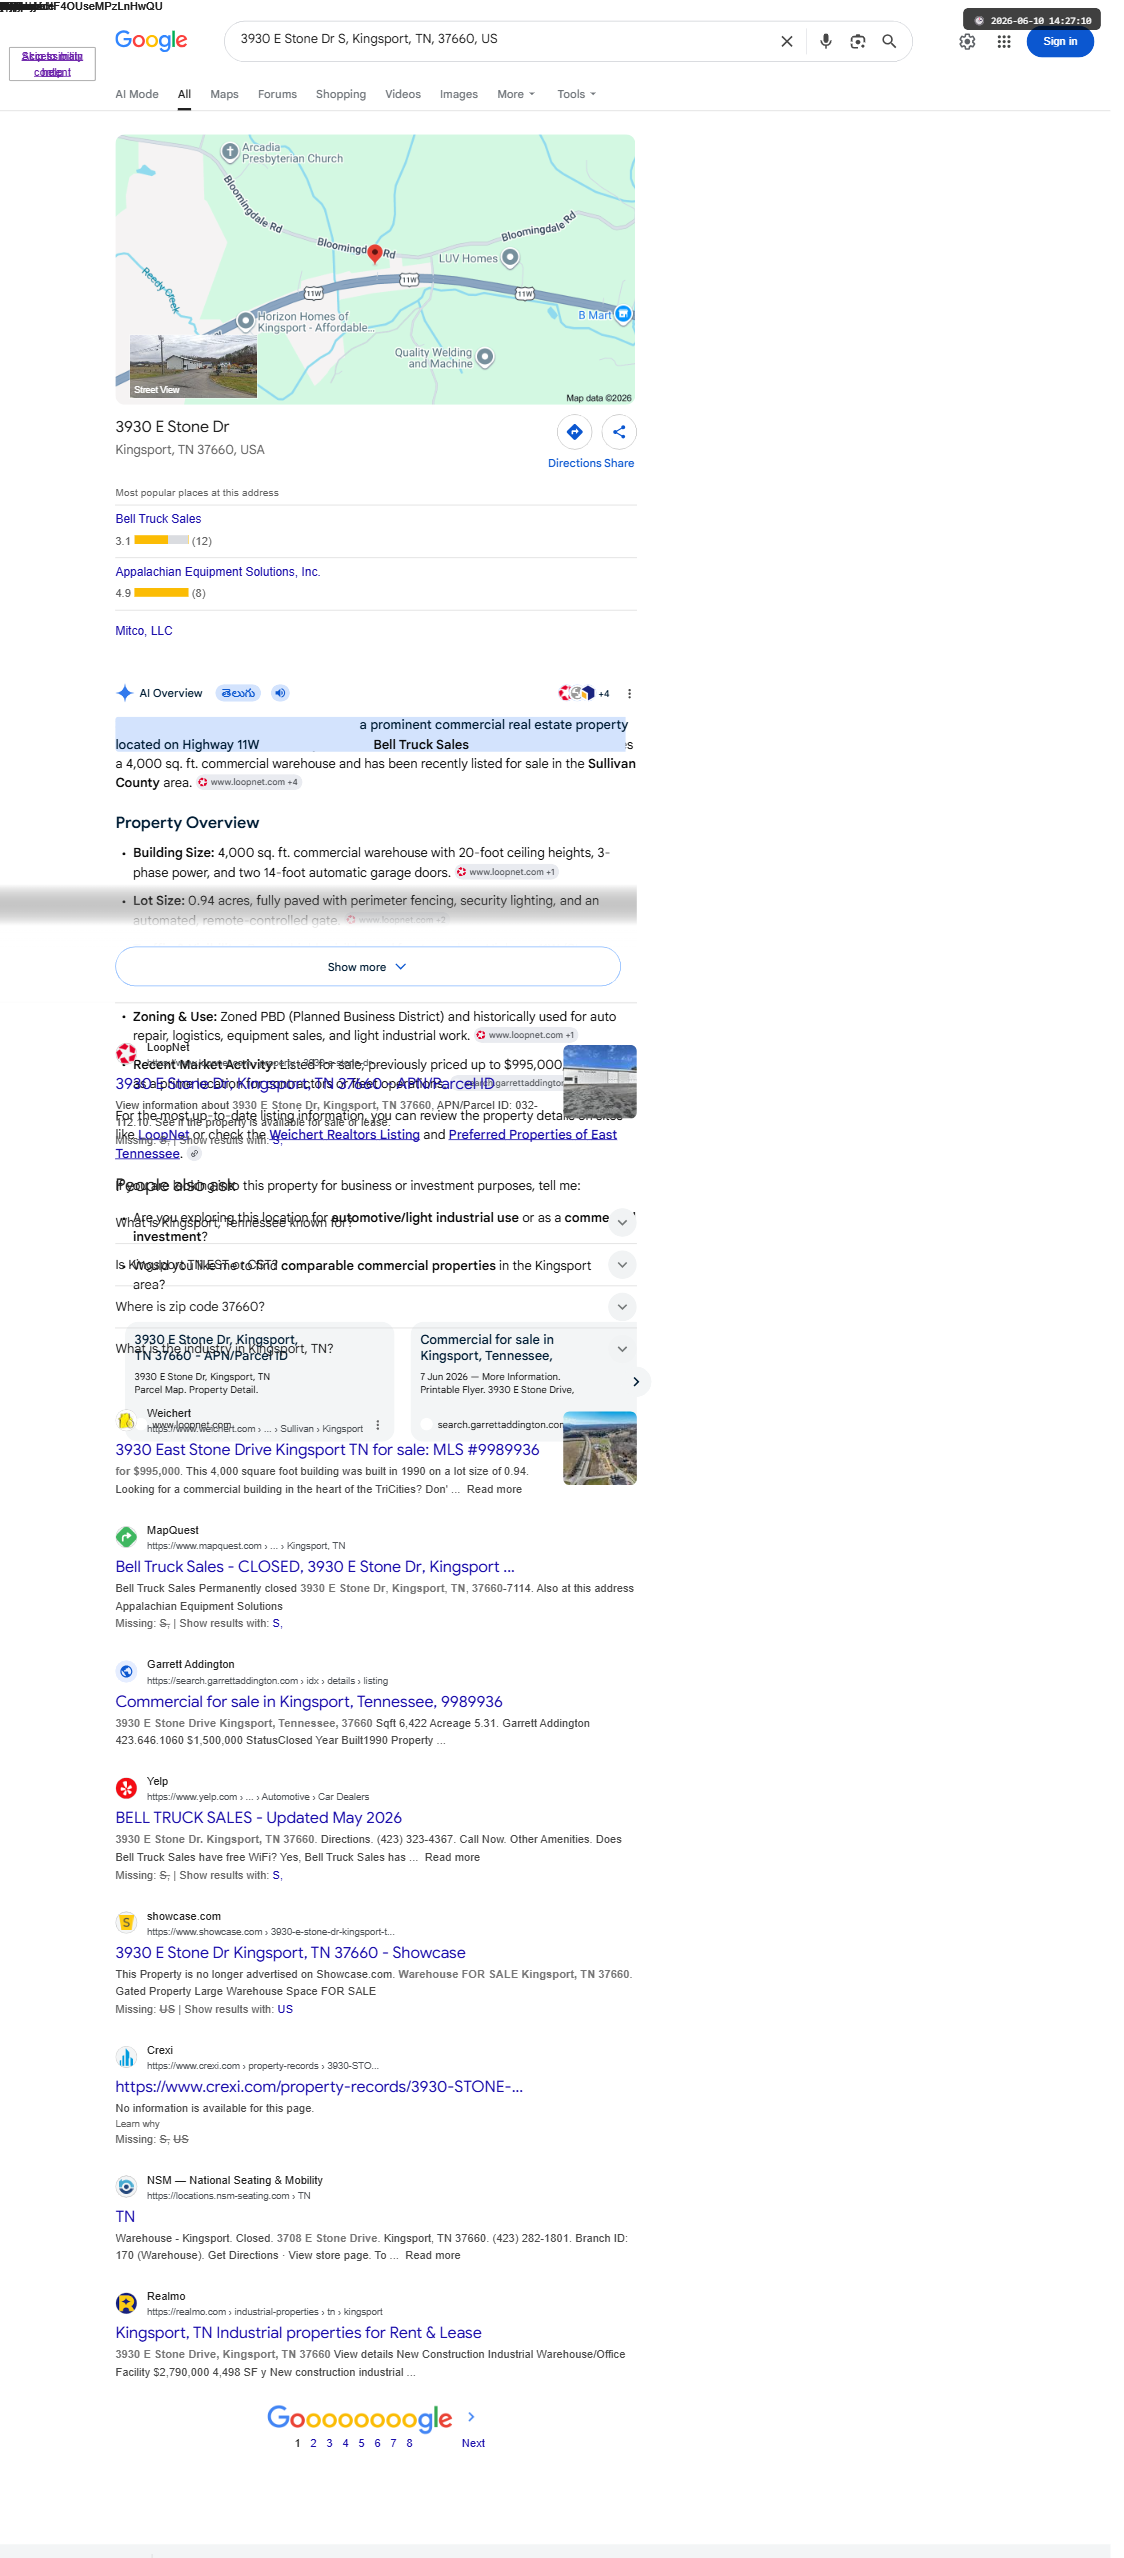
Task: Go to results page 8
Action: [409, 2443]
